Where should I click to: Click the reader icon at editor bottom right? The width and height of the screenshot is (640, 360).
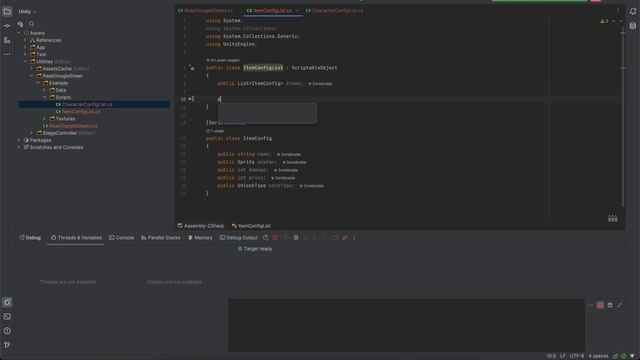(x=613, y=218)
